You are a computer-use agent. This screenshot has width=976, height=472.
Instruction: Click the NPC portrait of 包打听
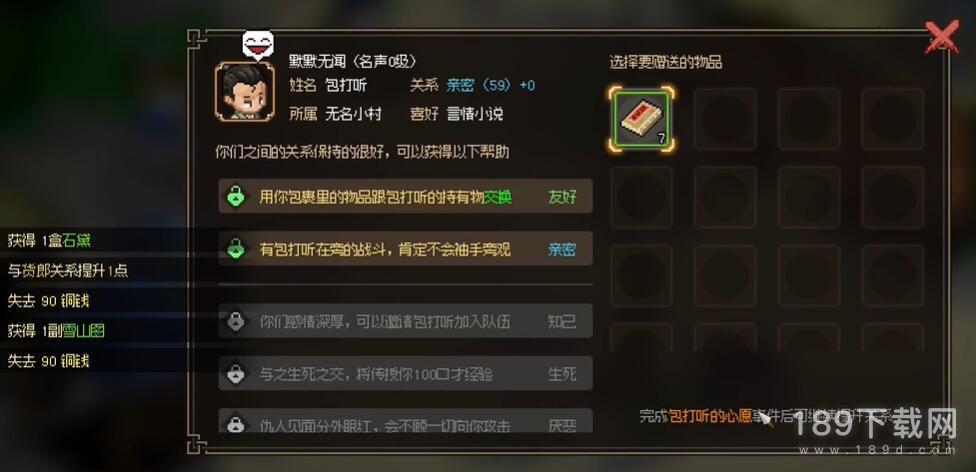coord(245,92)
